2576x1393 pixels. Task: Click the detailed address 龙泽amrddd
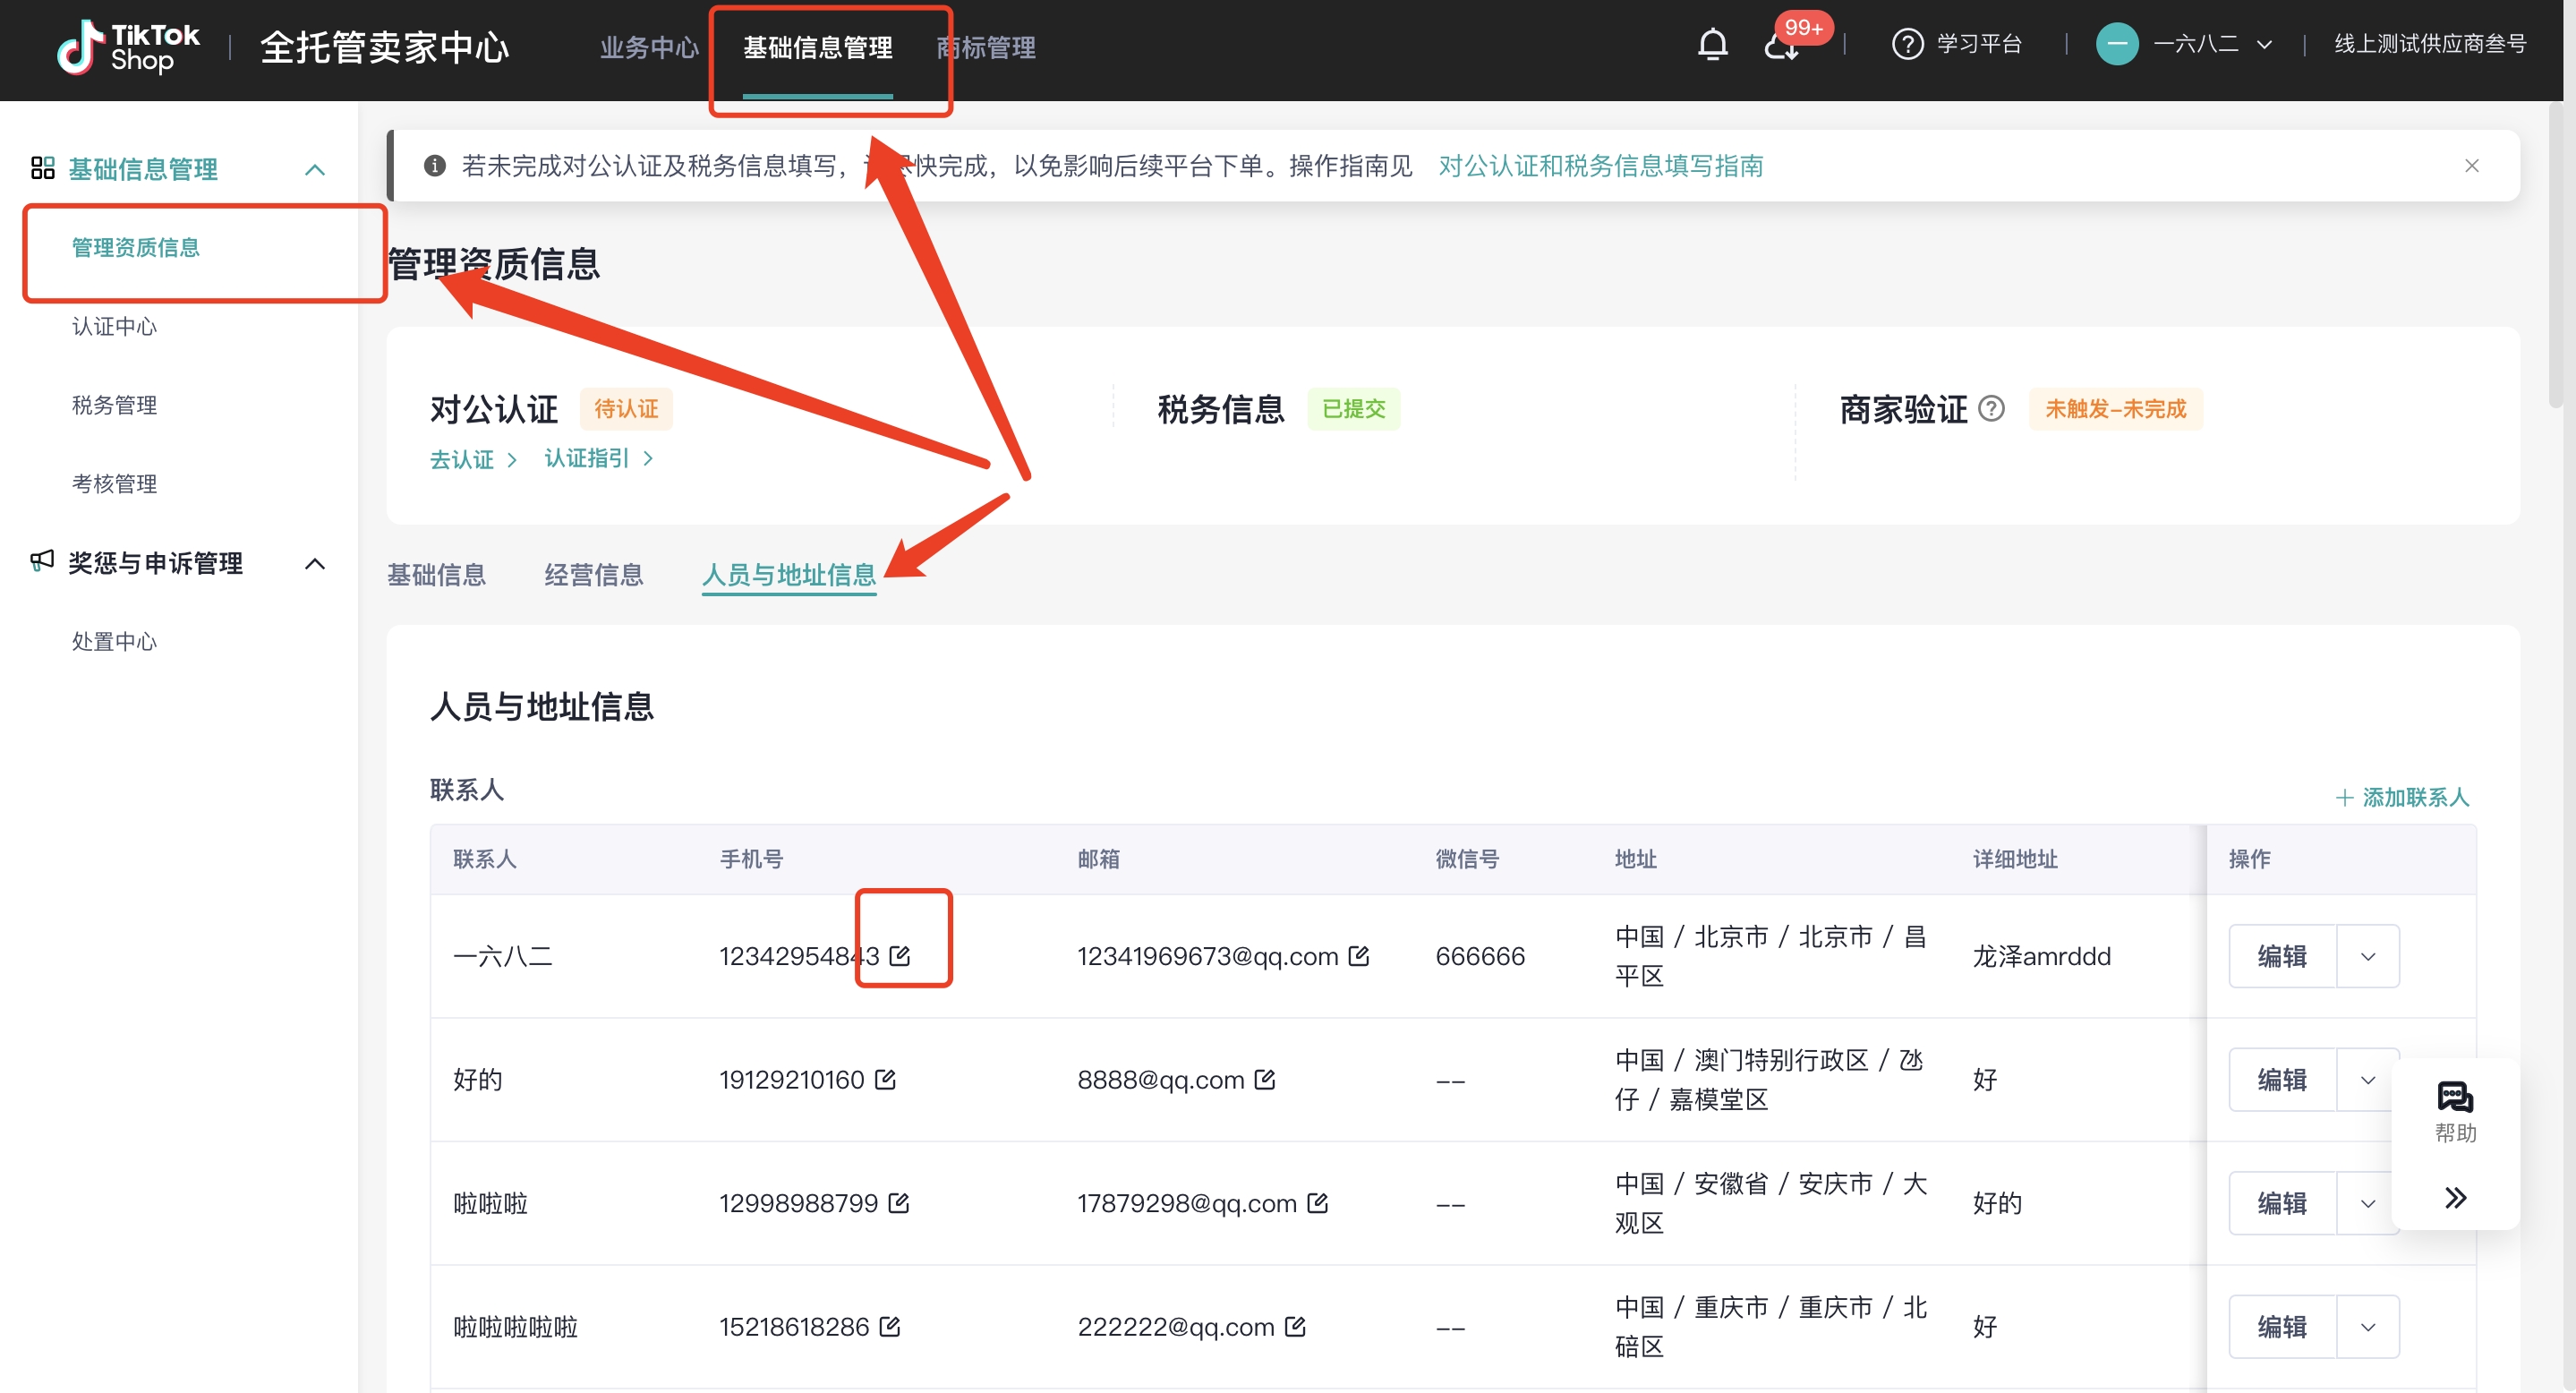[2041, 957]
